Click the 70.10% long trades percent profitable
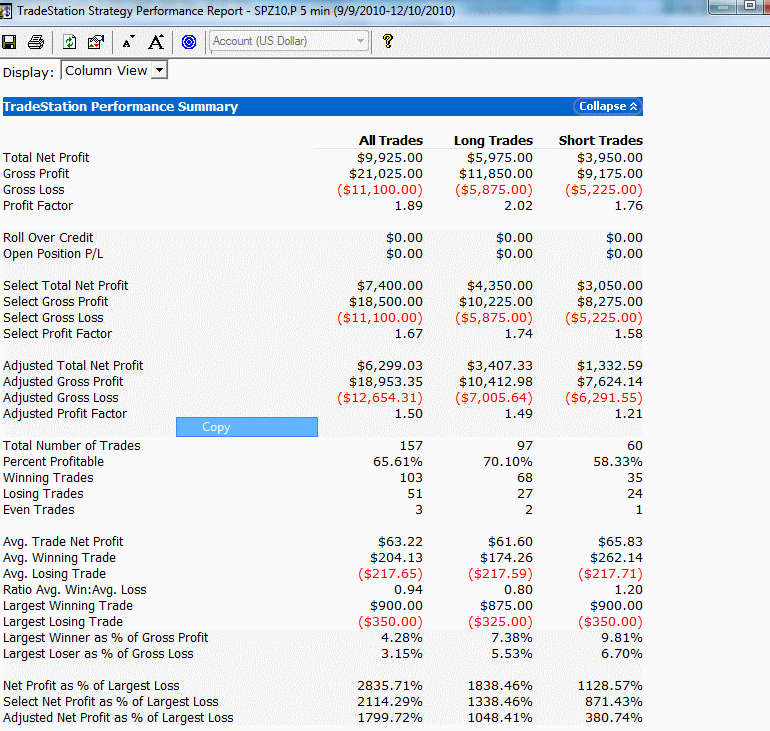The image size is (770, 731). [x=508, y=462]
